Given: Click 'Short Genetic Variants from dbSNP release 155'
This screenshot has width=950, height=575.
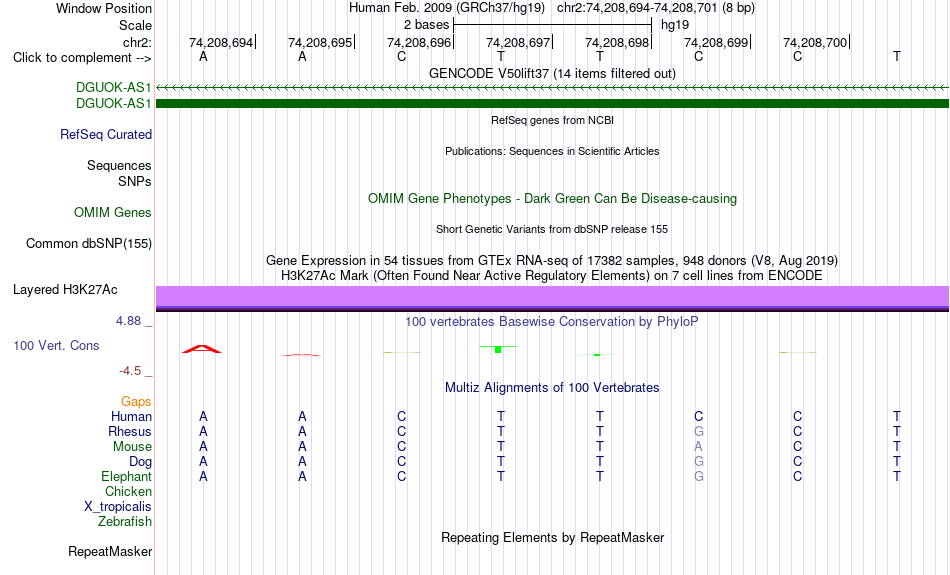Looking at the screenshot, I should (x=552, y=229).
